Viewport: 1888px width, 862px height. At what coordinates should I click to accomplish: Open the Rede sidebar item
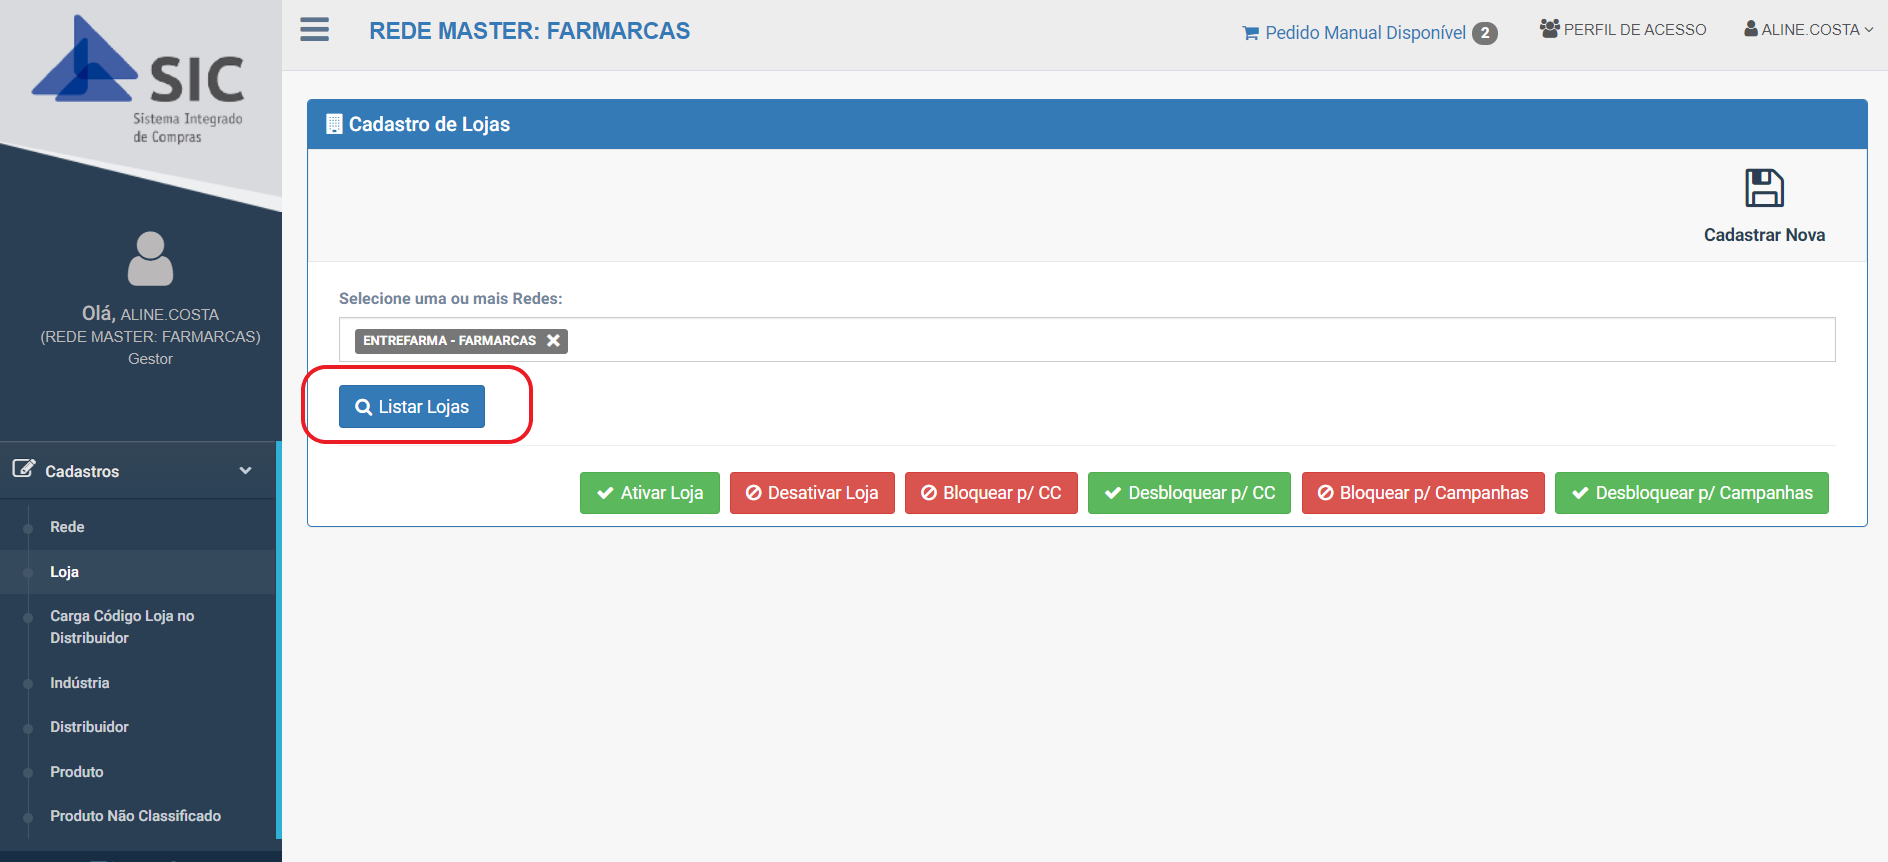[x=67, y=527]
